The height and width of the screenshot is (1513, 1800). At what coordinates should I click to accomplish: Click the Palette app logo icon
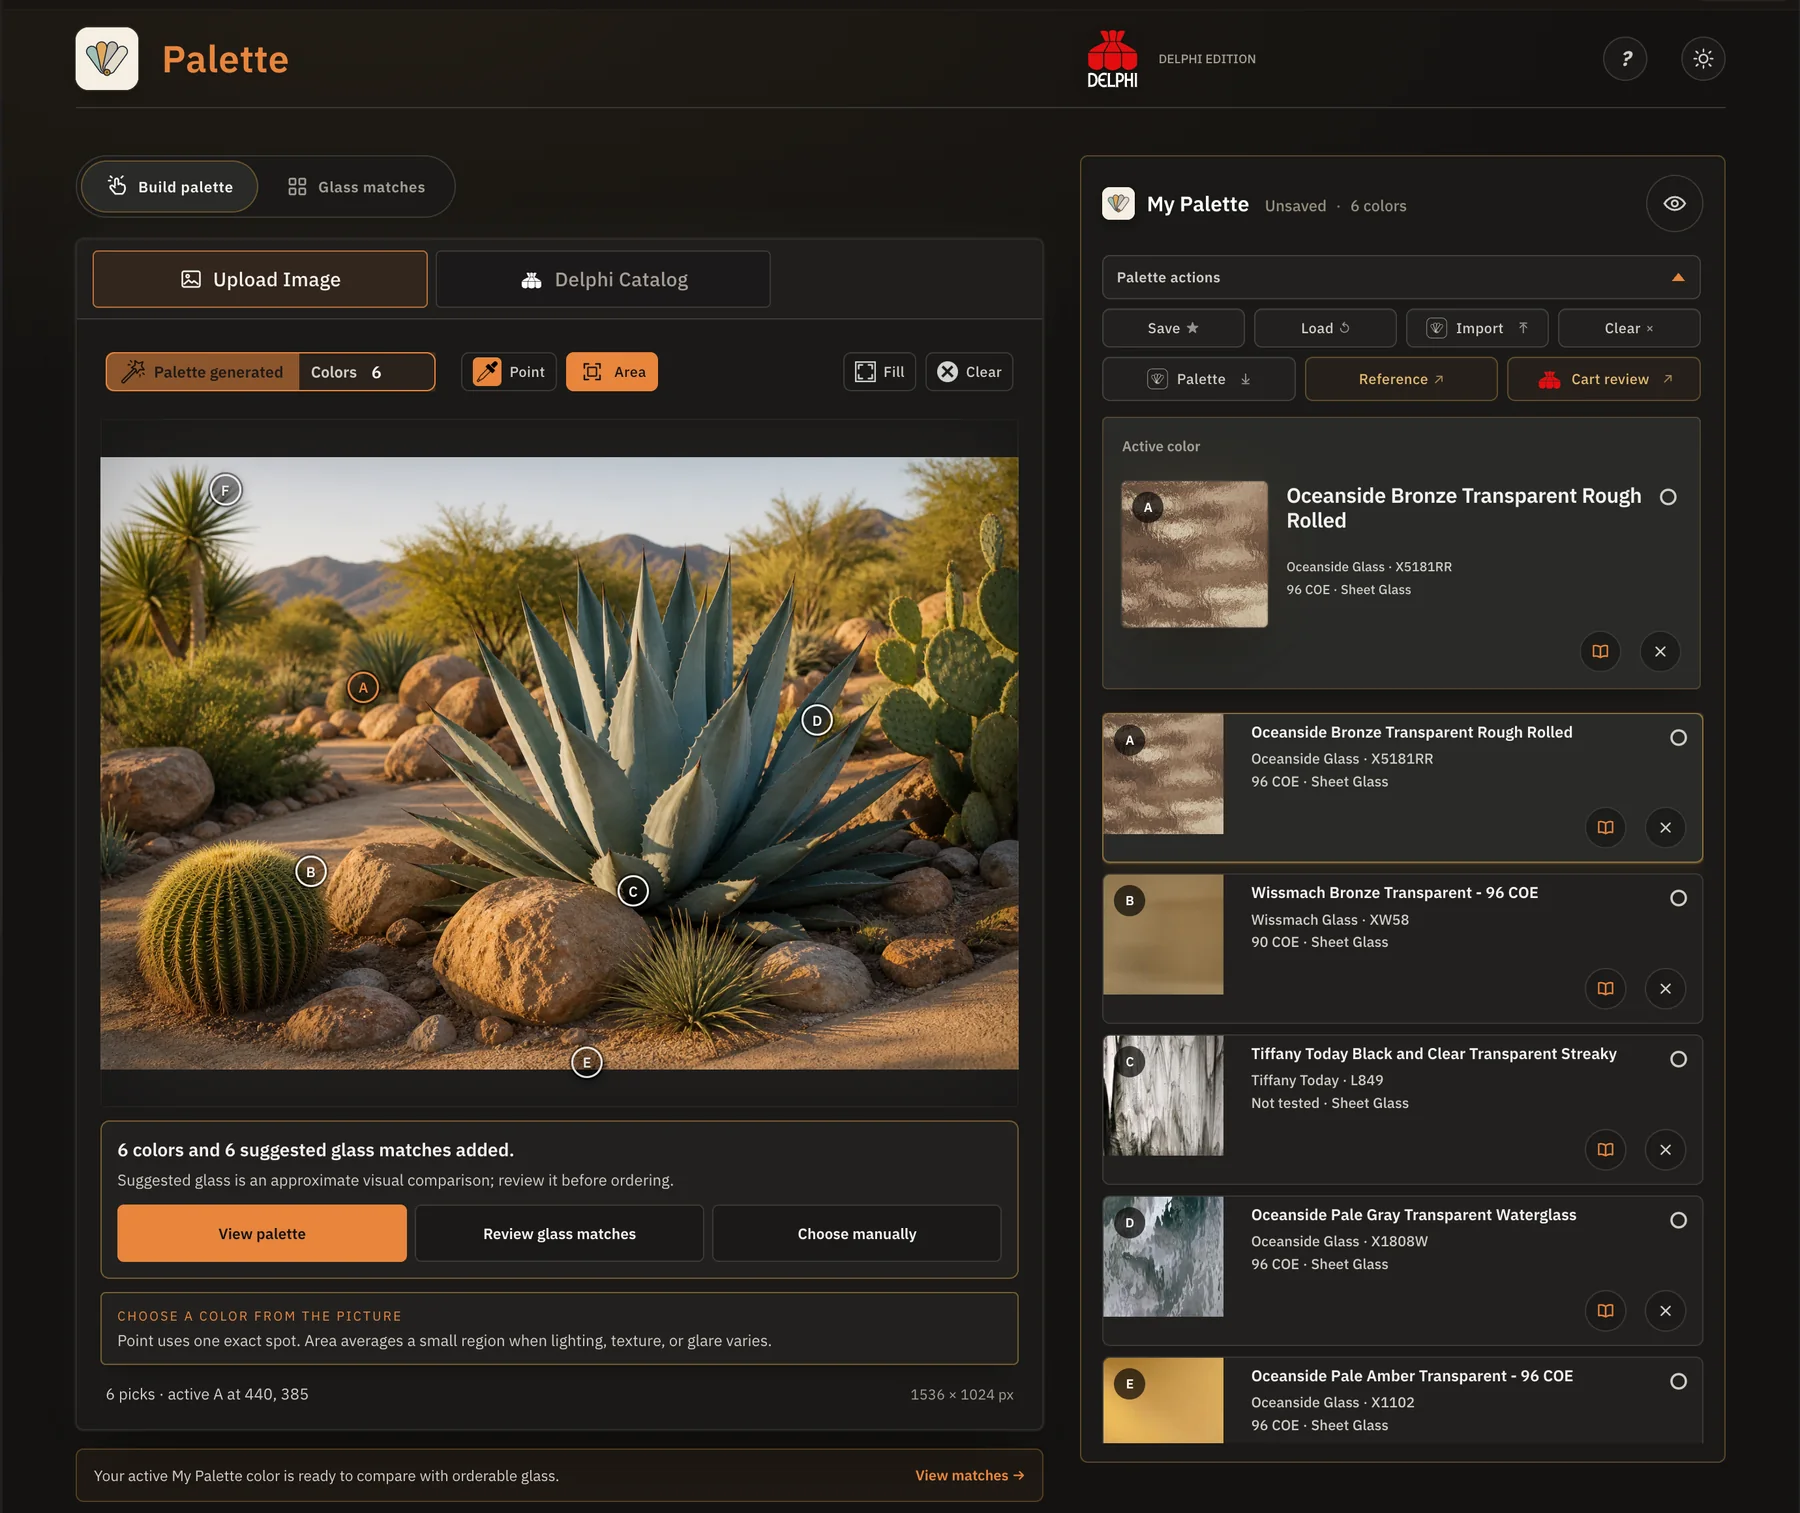[107, 59]
